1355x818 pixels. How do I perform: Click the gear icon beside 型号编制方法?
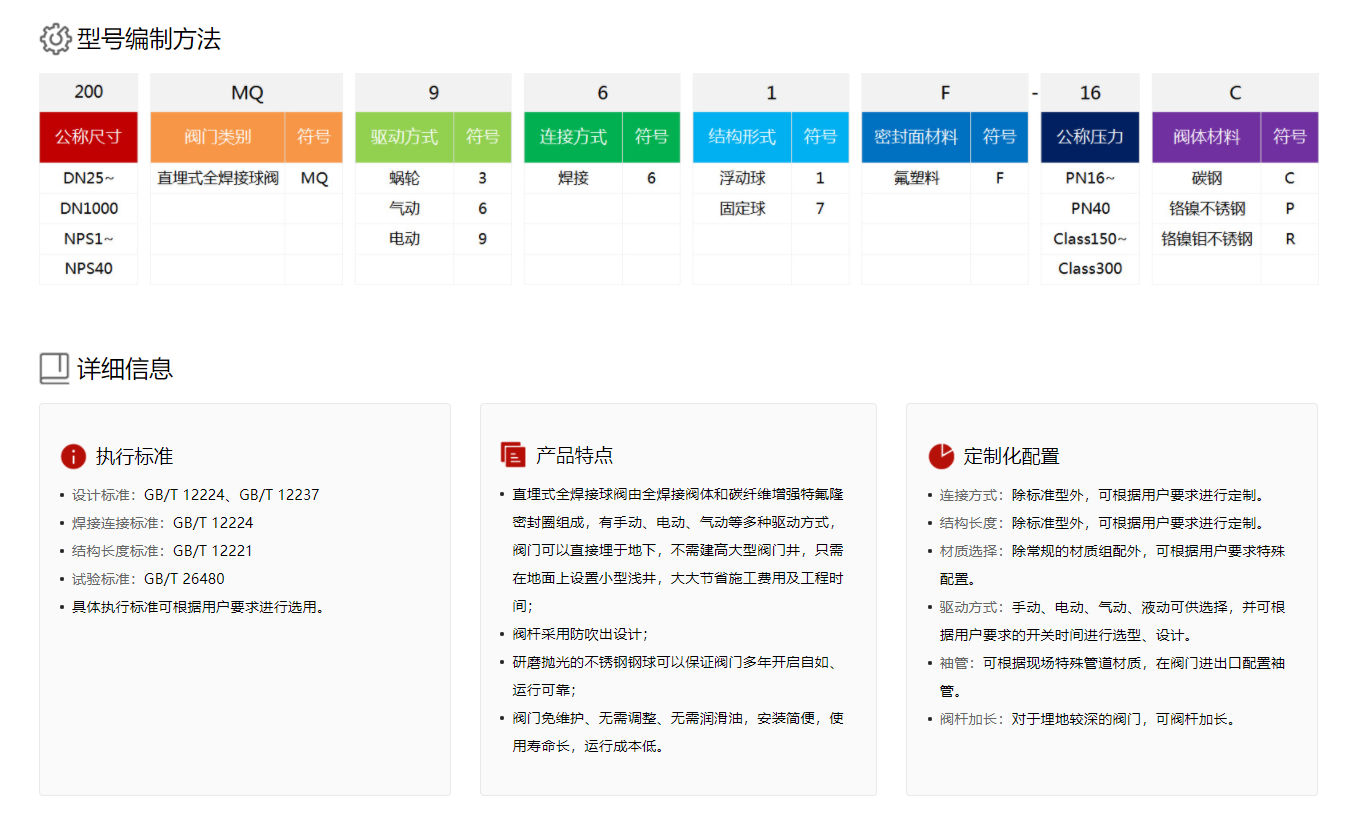[55, 39]
